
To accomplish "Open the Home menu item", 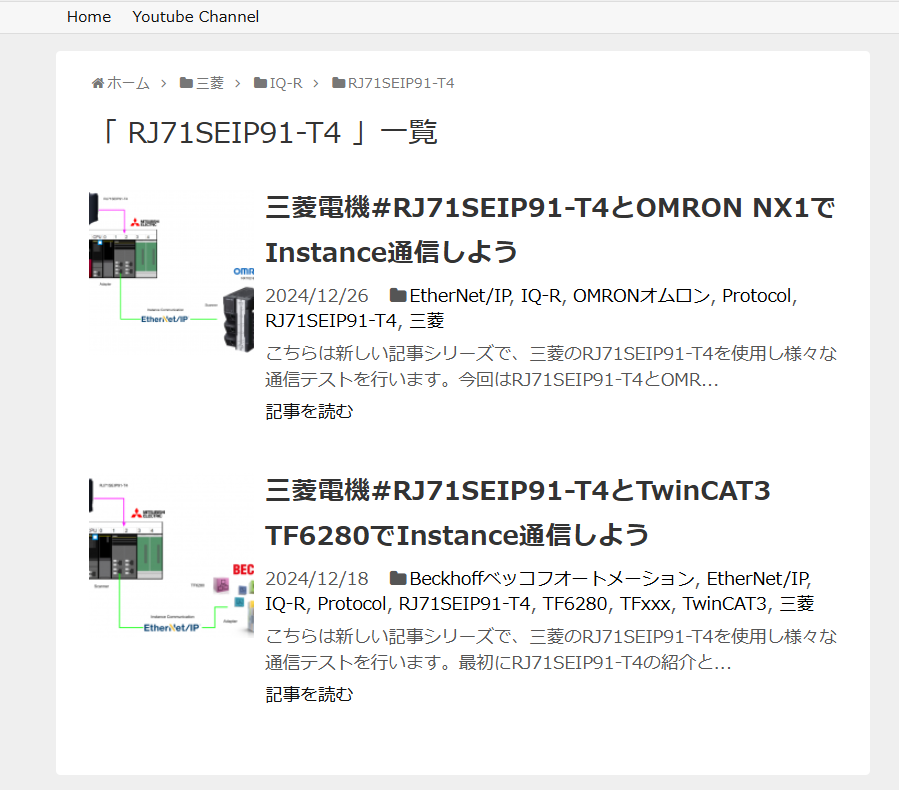I will (x=89, y=16).
